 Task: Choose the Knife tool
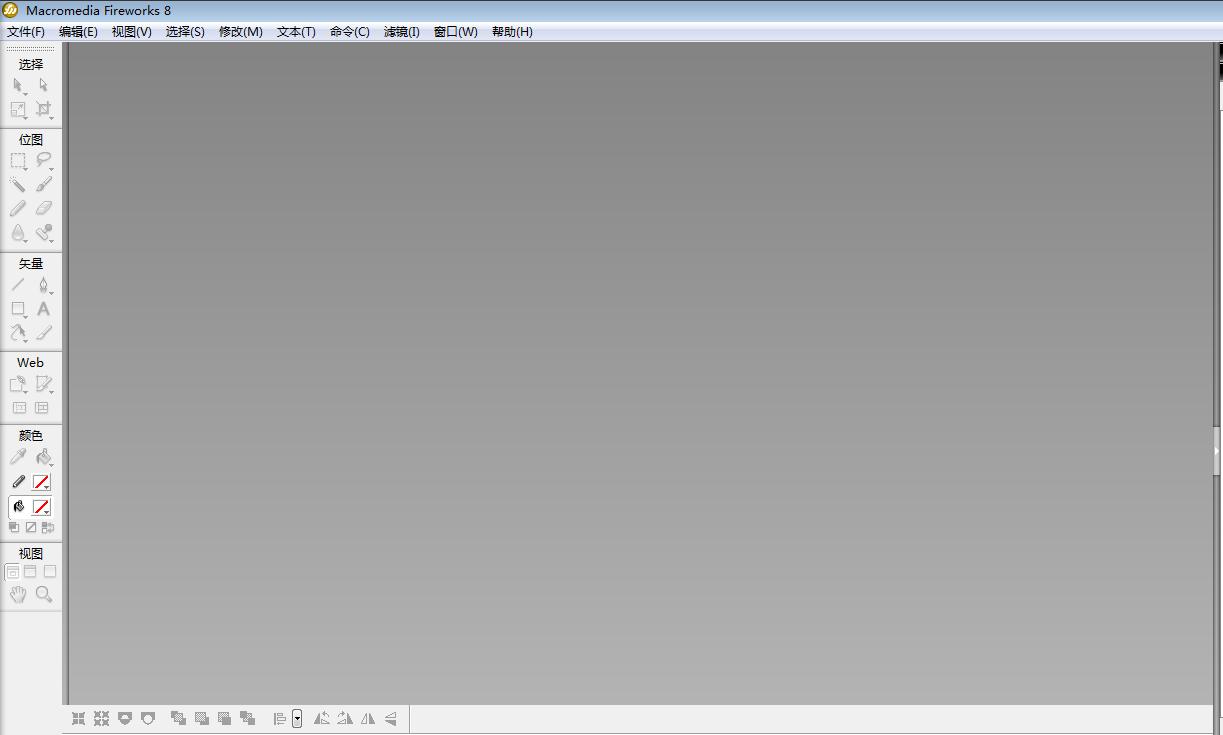click(x=43, y=333)
